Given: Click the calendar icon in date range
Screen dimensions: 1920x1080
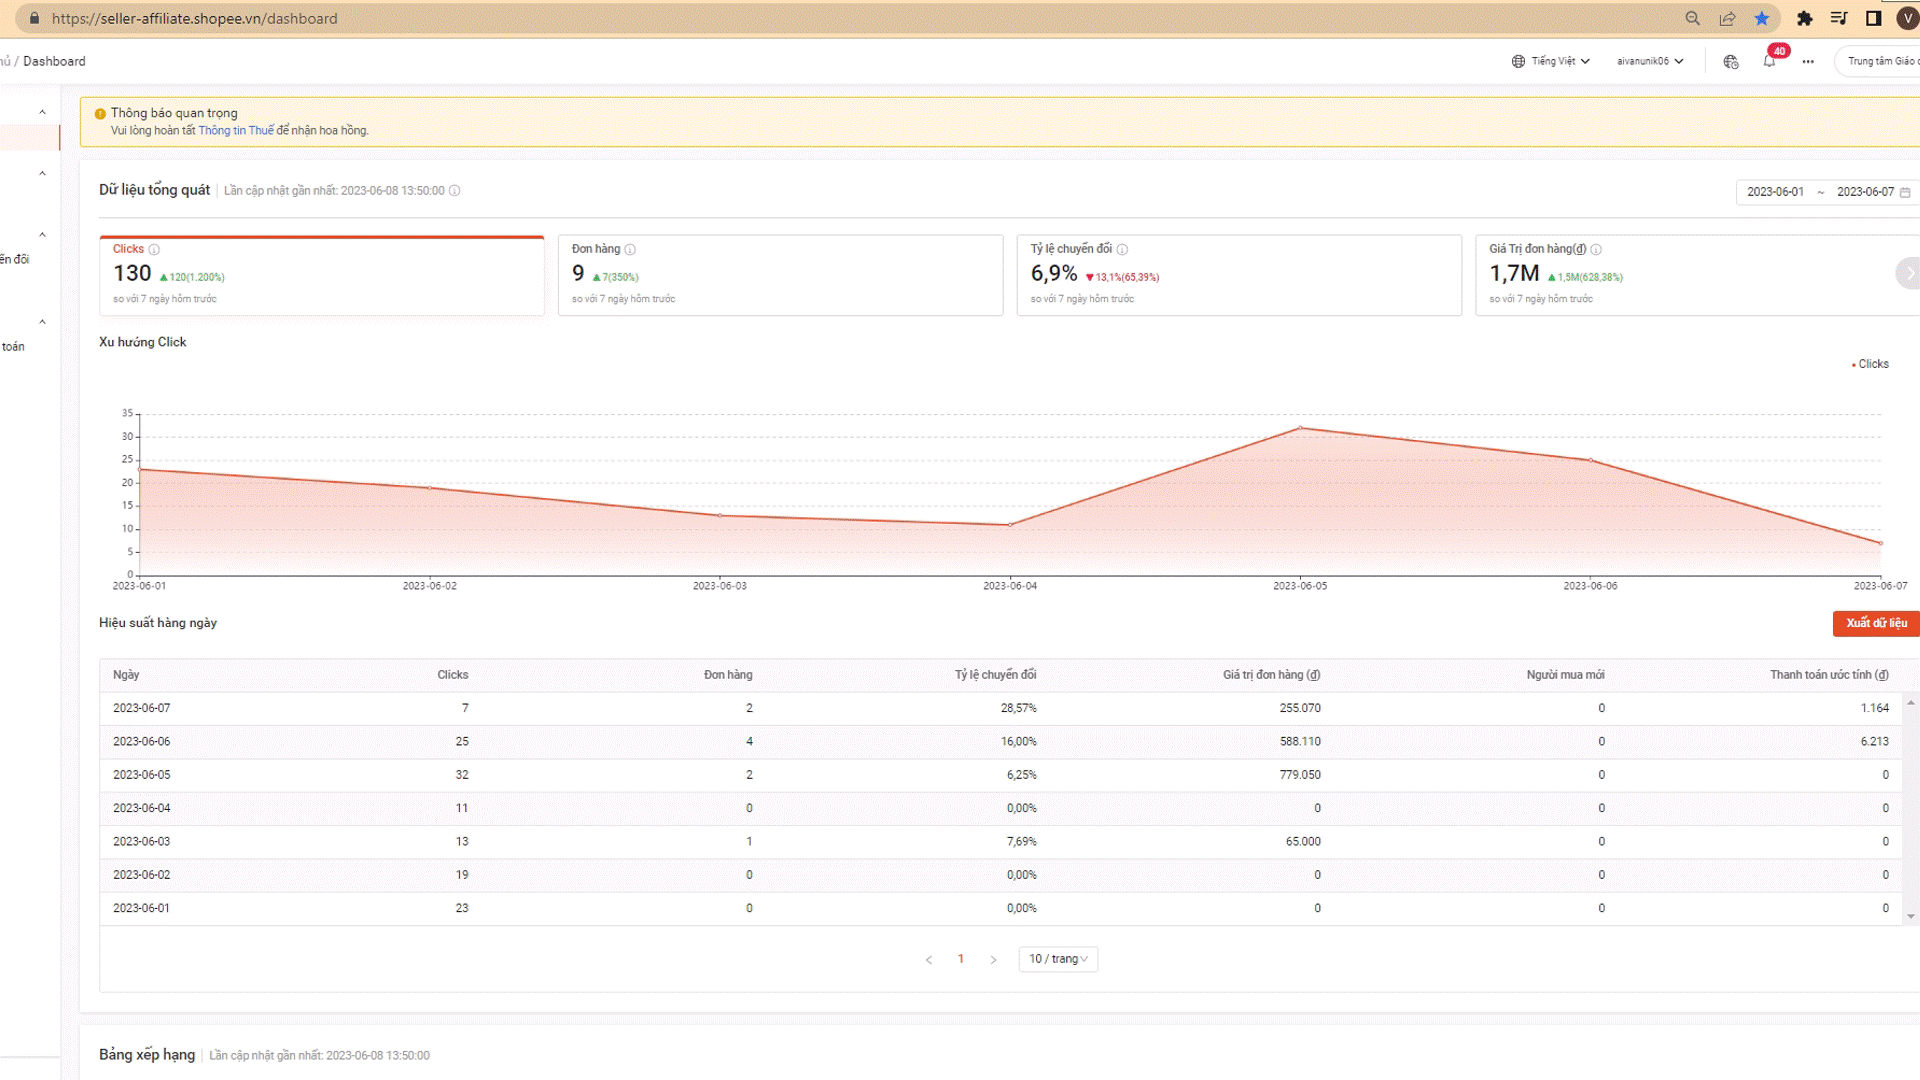Looking at the screenshot, I should click(x=1905, y=192).
